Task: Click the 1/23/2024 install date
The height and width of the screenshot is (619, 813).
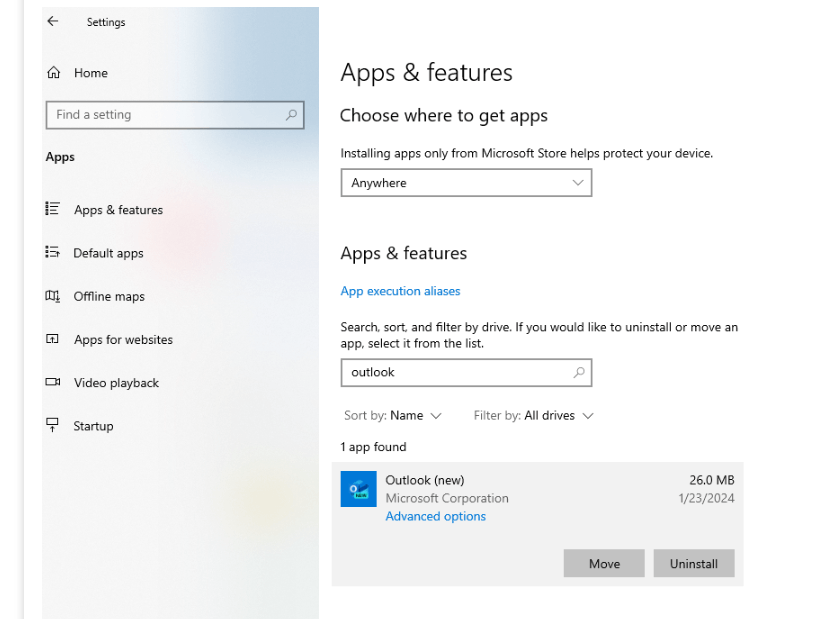Action: click(706, 498)
